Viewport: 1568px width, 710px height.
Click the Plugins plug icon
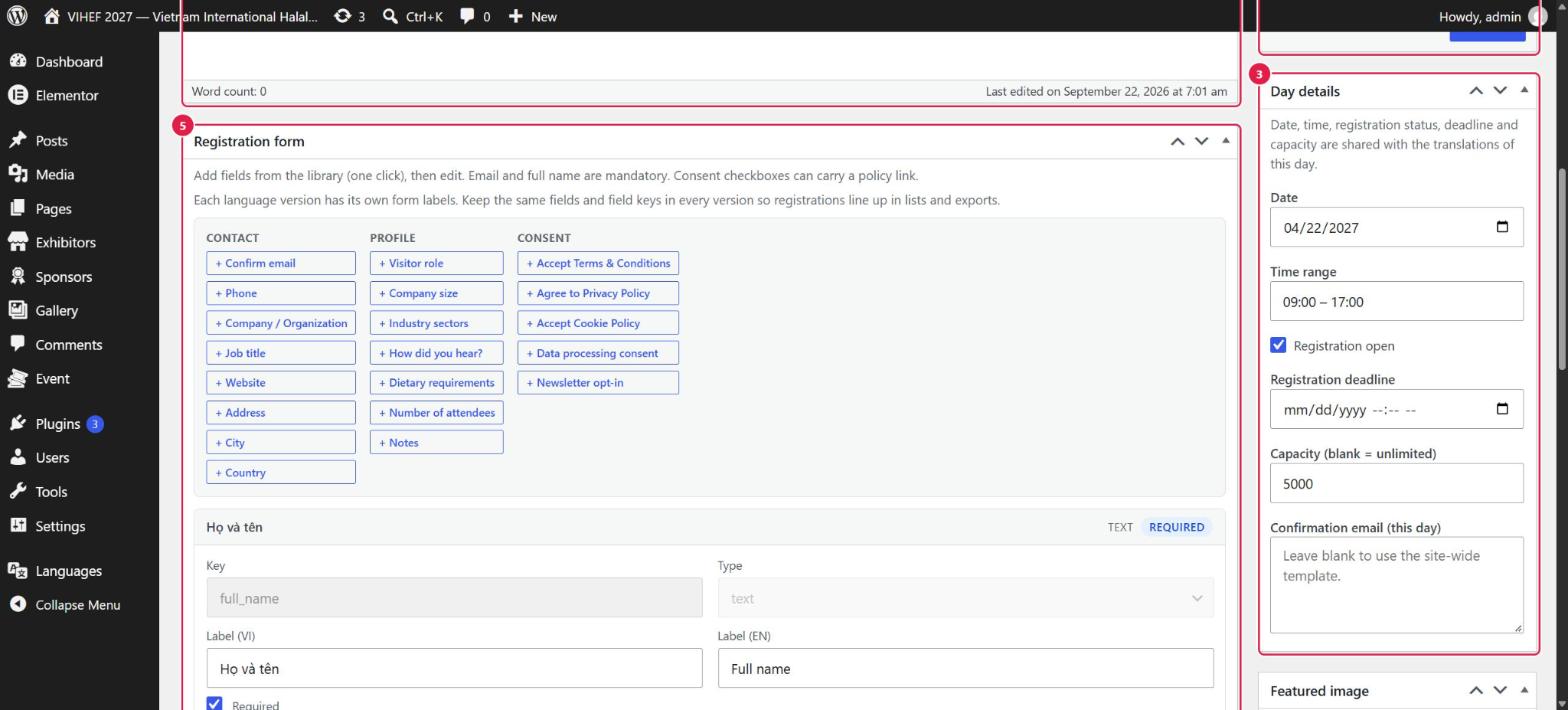pyautogui.click(x=17, y=423)
